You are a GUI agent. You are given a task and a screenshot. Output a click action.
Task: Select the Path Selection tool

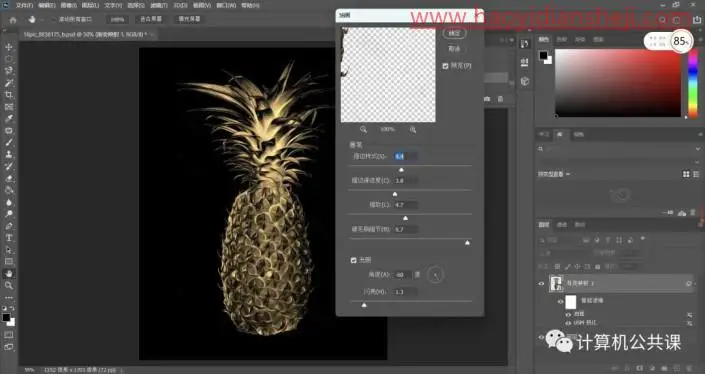coord(9,249)
